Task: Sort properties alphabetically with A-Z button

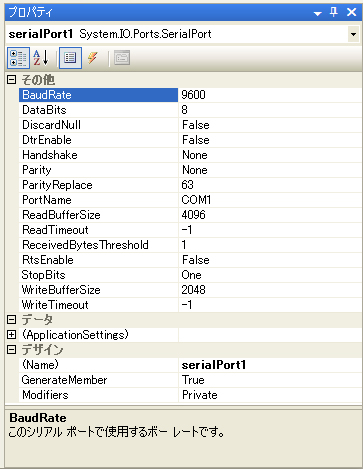Action: 41,58
